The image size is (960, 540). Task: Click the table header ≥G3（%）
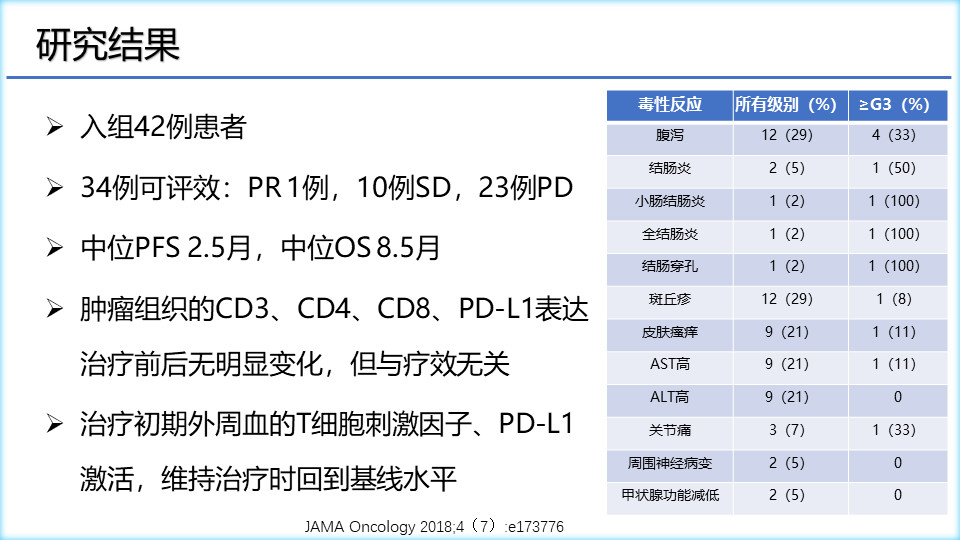[898, 105]
